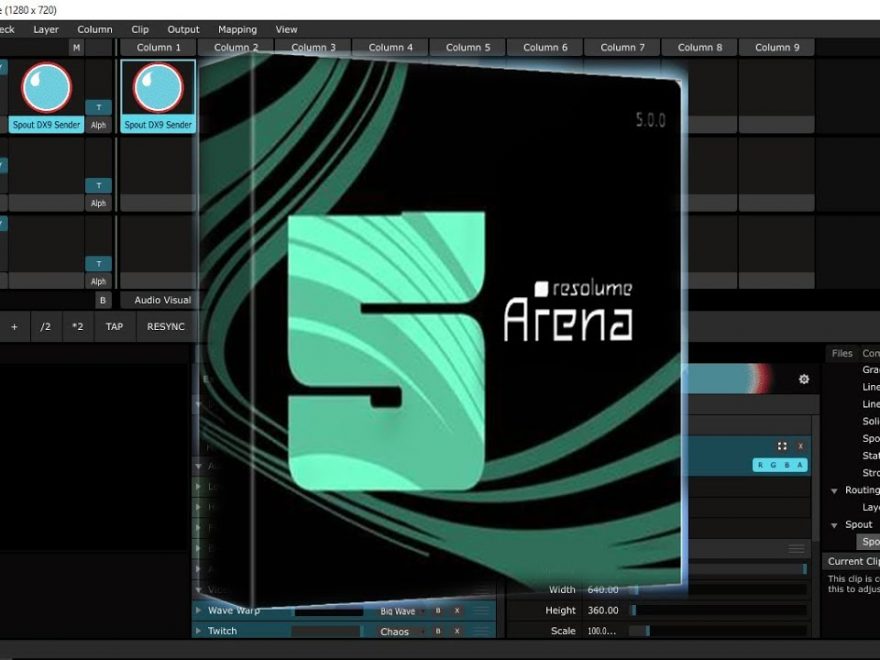
Task: Toggle the A alpha channel button
Action: tap(799, 465)
